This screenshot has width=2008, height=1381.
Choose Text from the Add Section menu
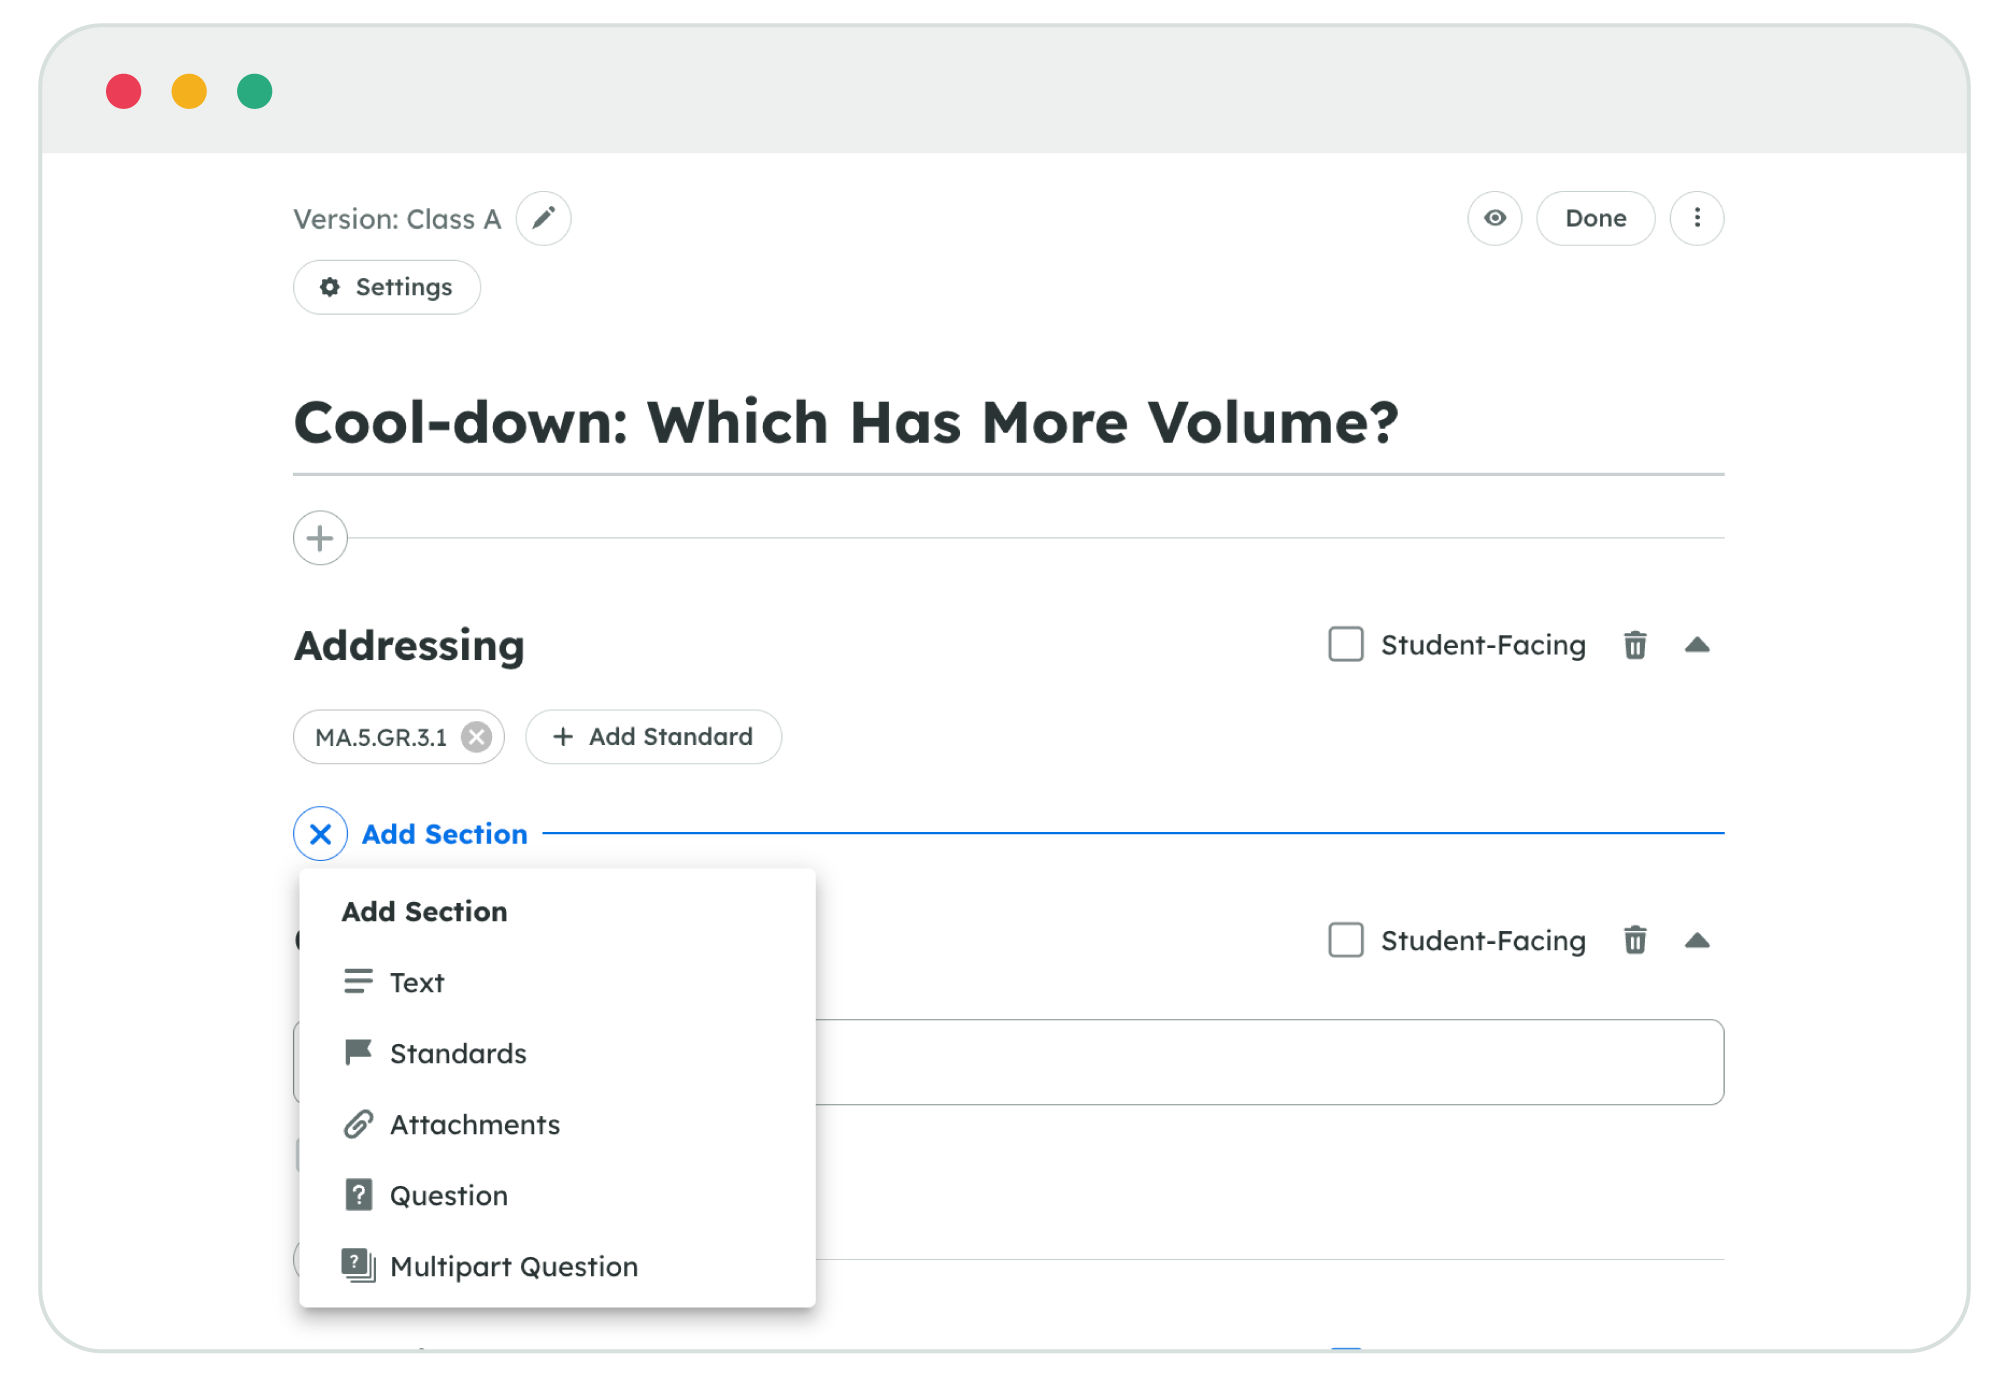tap(416, 982)
